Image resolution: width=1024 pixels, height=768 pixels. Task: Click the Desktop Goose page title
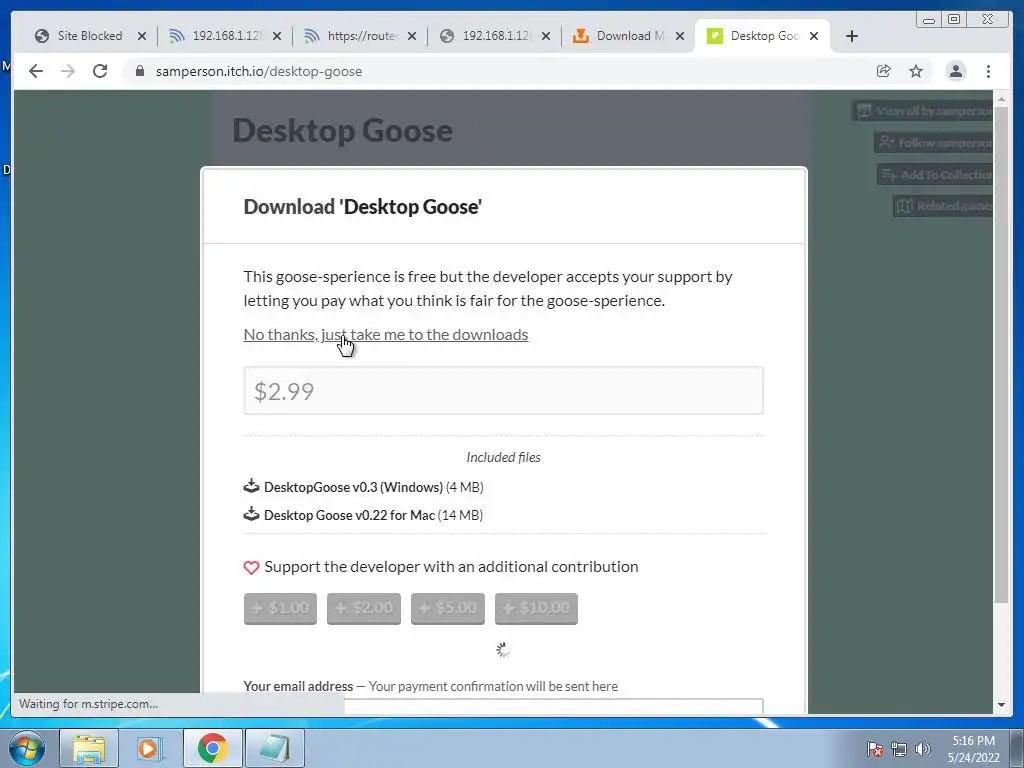pyautogui.click(x=342, y=130)
